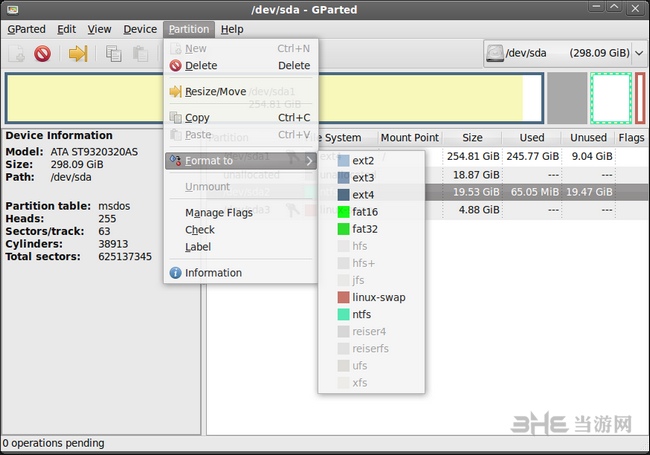Image resolution: width=650 pixels, height=455 pixels.
Task: Close the open Partition menu
Action: click(x=189, y=29)
